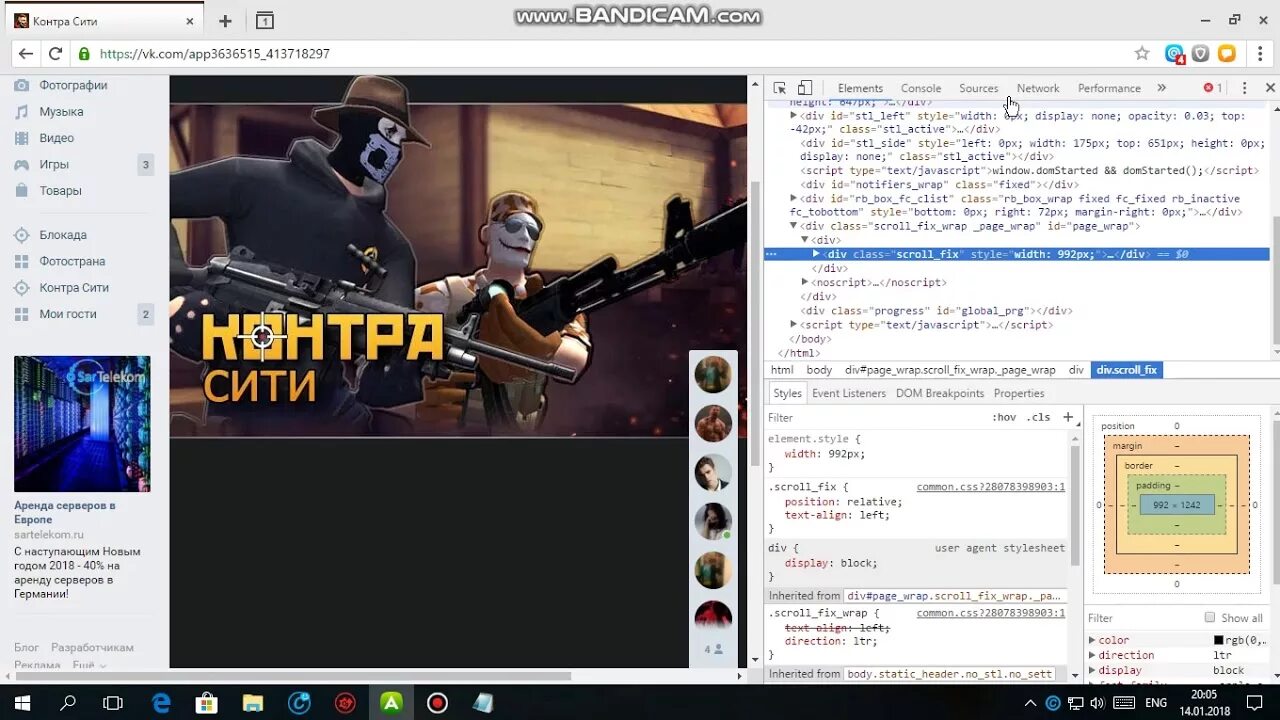Screen dimensions: 1280x720
Task: Expand the rb_box_fc_clist div node
Action: [794, 198]
